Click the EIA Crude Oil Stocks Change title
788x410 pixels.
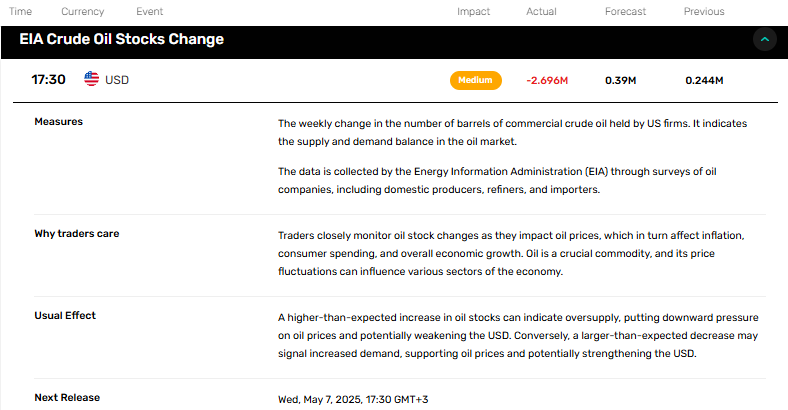(122, 39)
